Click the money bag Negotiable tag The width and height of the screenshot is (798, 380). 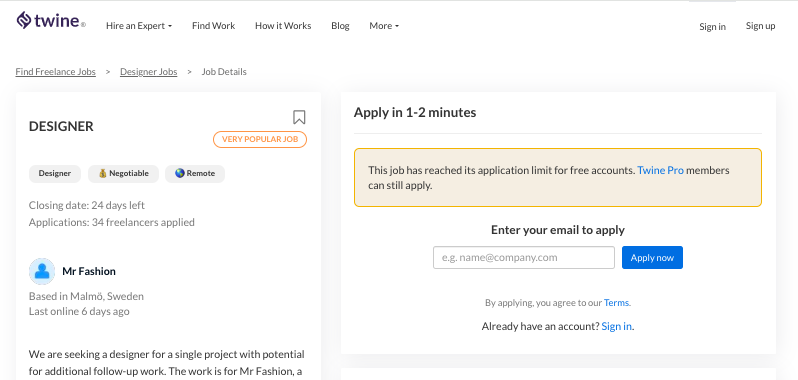[x=123, y=173]
